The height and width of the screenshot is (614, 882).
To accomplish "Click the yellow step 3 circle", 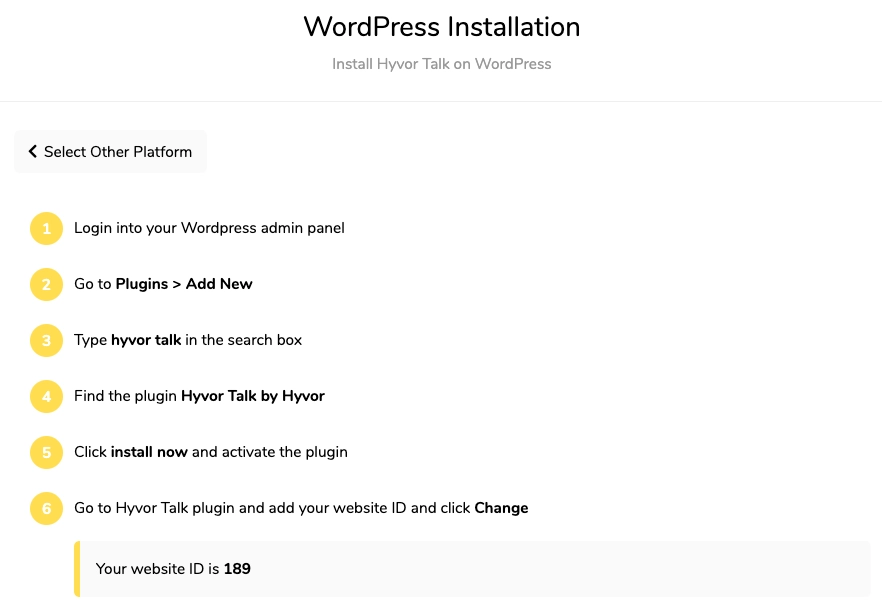I will tap(46, 340).
